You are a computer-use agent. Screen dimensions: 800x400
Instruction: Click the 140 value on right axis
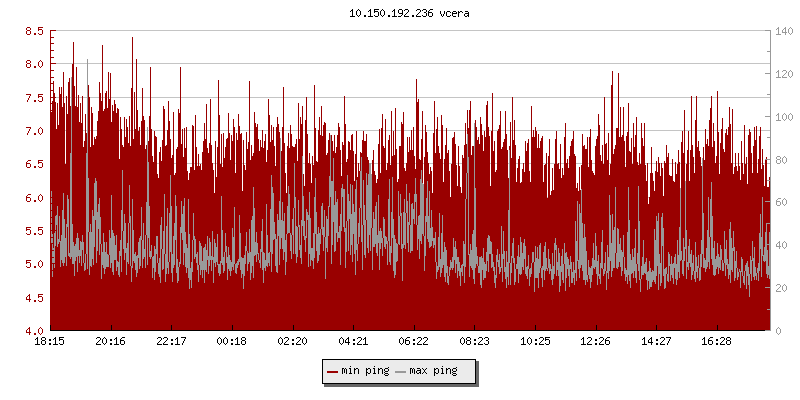[x=784, y=31]
